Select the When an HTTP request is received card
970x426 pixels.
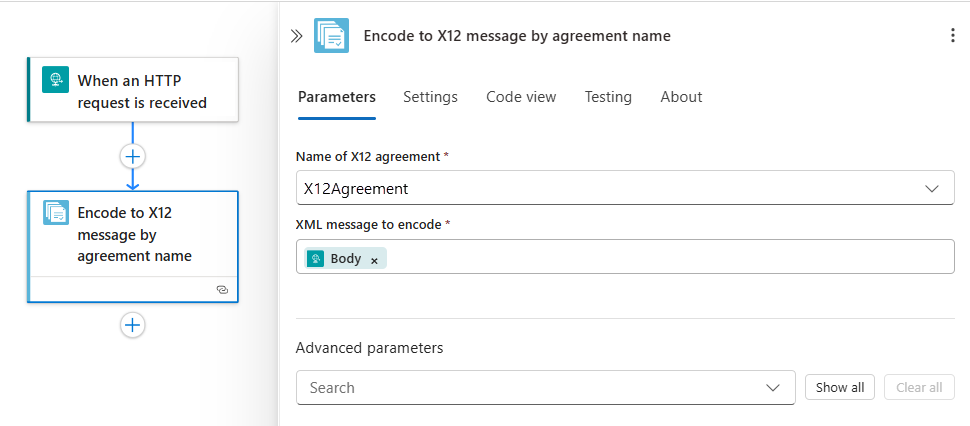point(150,90)
